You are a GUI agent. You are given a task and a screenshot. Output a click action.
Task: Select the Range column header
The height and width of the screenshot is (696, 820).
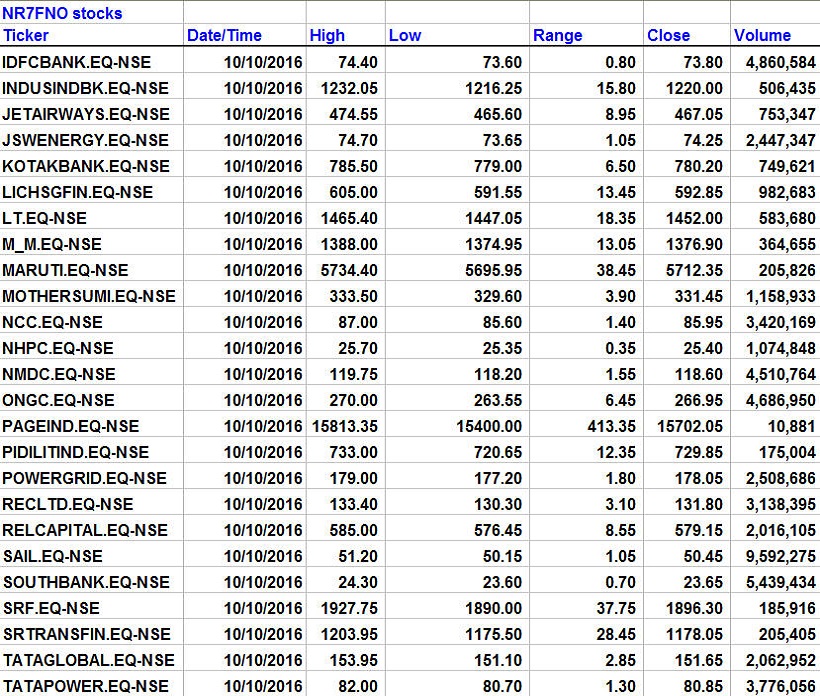pos(557,36)
